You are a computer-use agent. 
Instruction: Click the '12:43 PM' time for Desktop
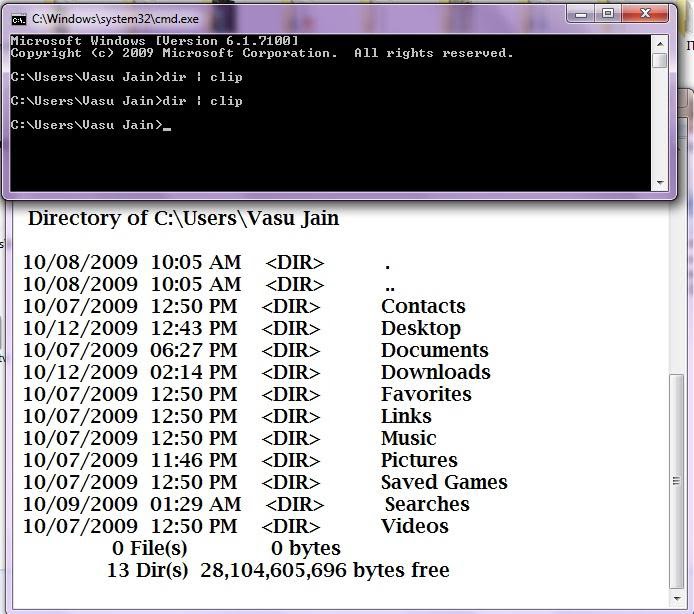(x=194, y=328)
